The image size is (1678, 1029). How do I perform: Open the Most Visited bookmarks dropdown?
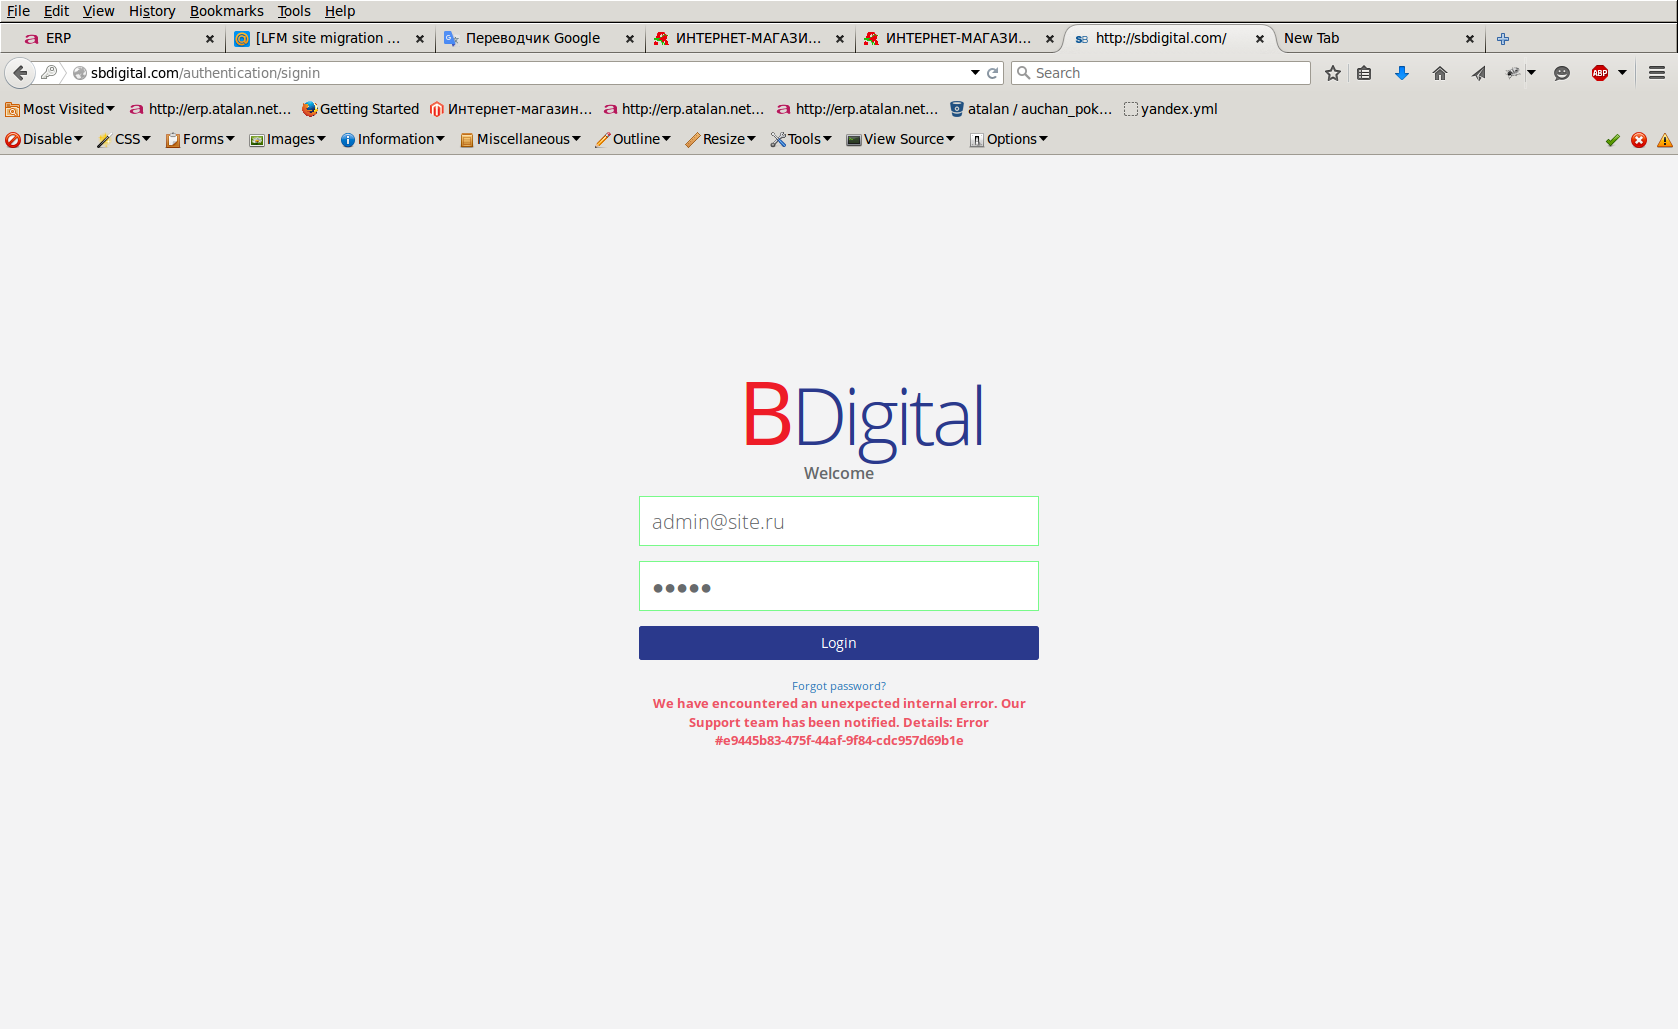coord(60,109)
